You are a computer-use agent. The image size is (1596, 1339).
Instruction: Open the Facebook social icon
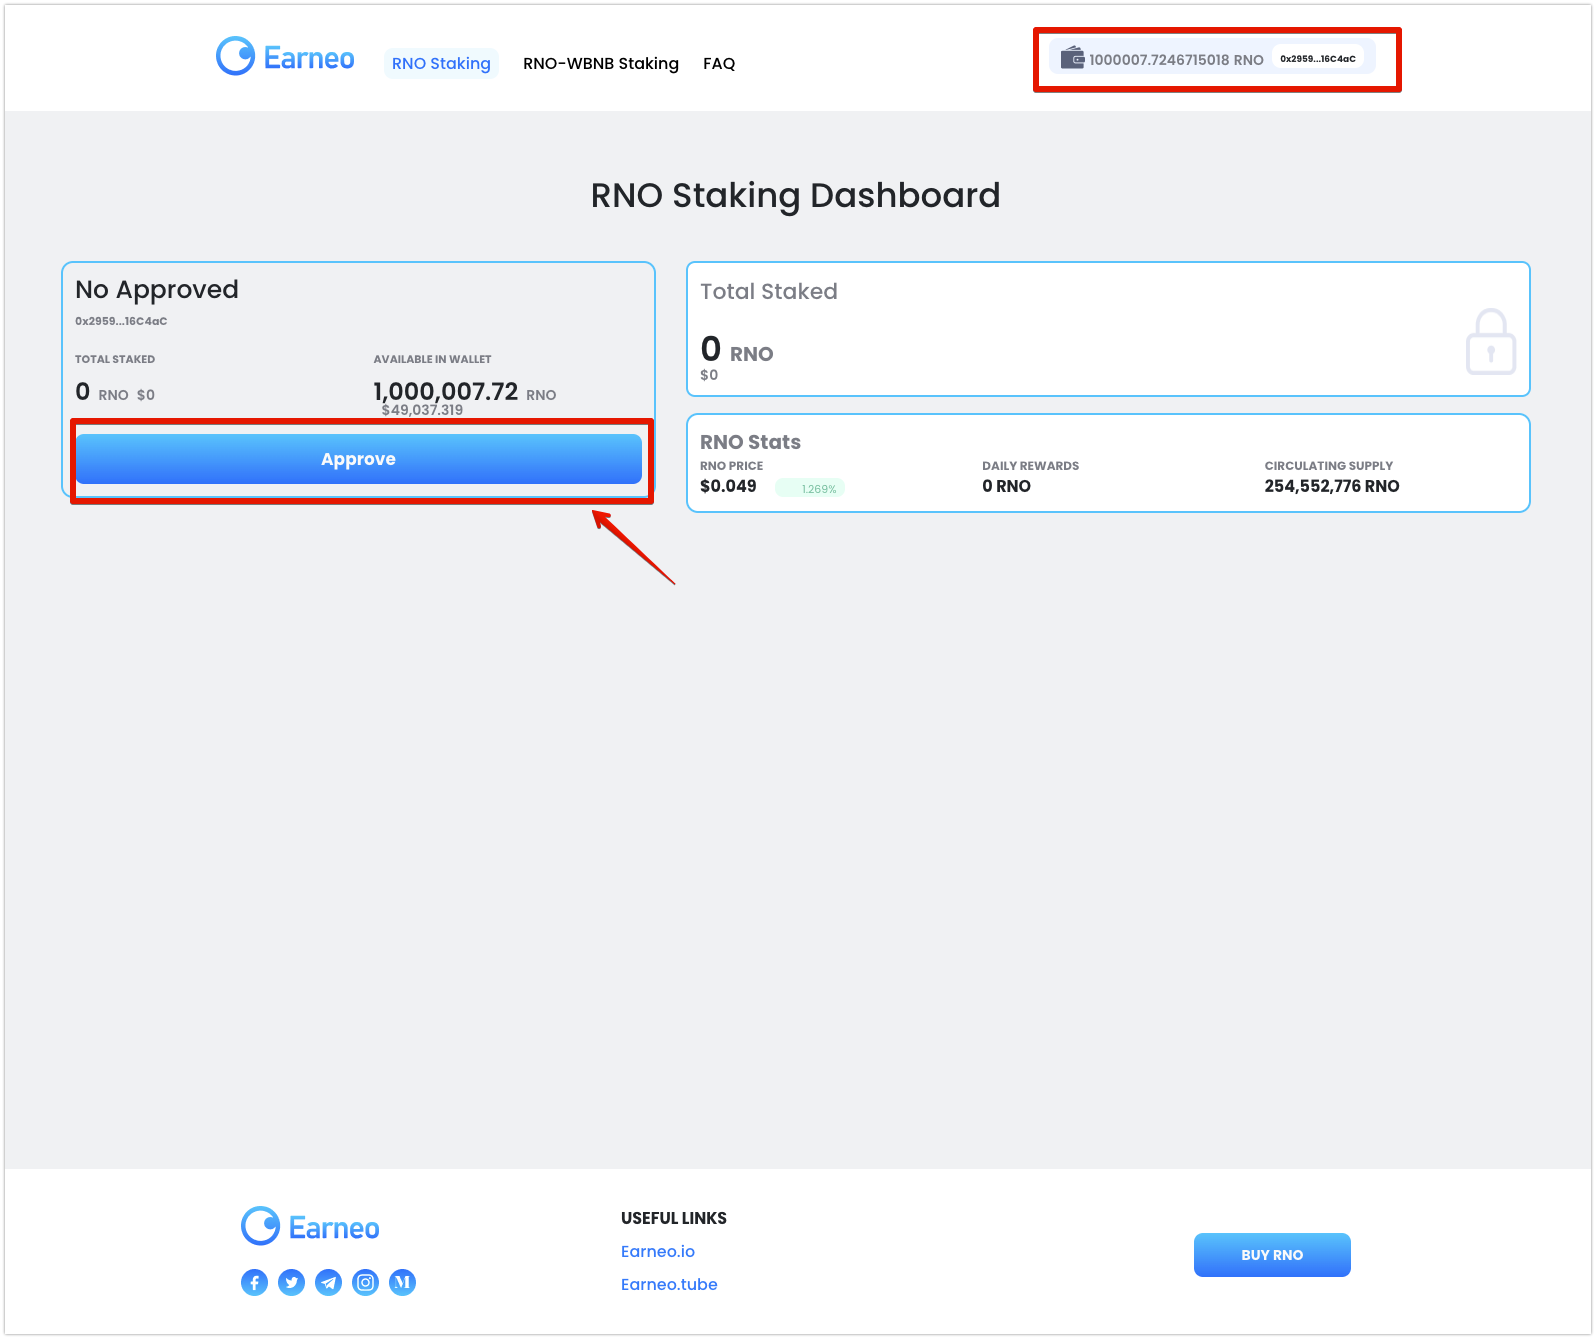pyautogui.click(x=255, y=1282)
